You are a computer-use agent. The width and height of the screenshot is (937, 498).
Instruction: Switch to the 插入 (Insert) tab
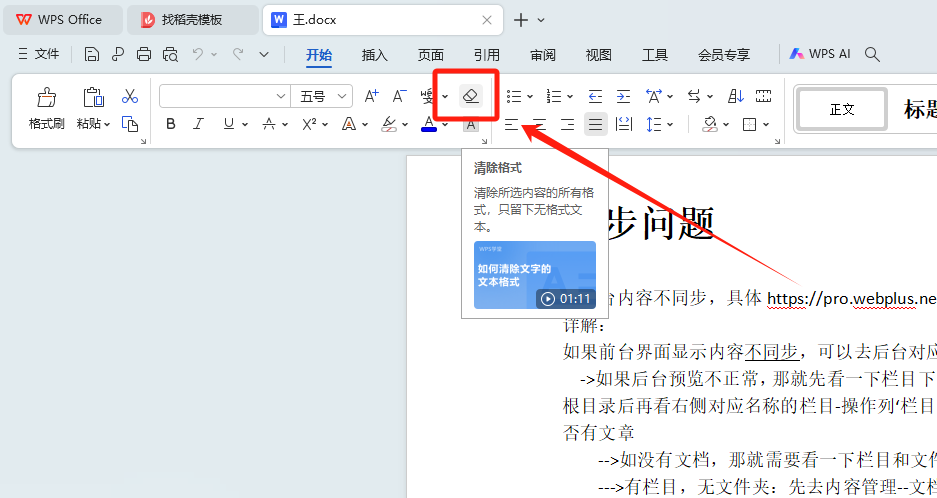pos(374,55)
